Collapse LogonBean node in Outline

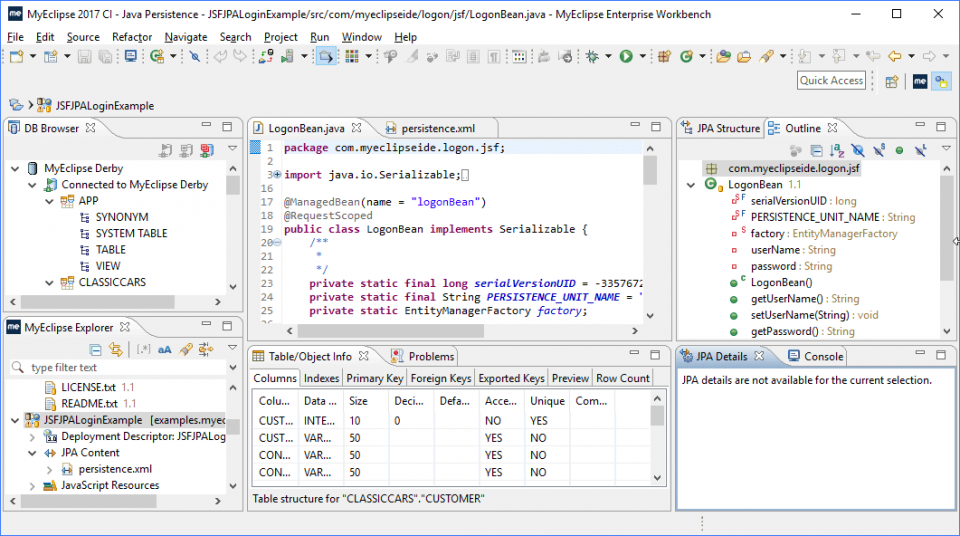pyautogui.click(x=691, y=185)
